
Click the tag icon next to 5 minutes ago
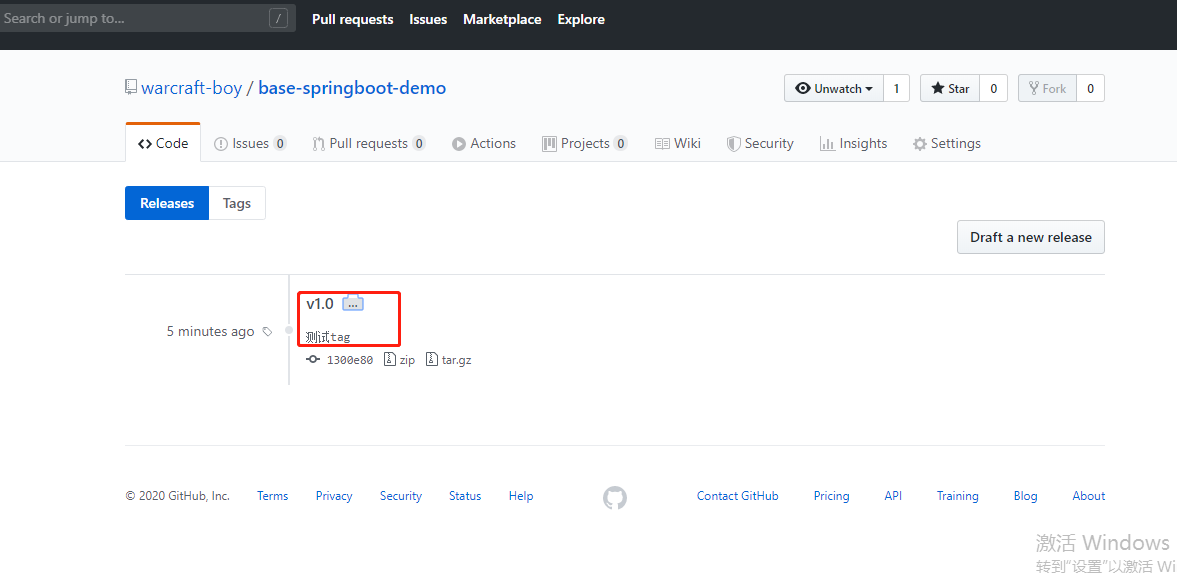tap(267, 331)
